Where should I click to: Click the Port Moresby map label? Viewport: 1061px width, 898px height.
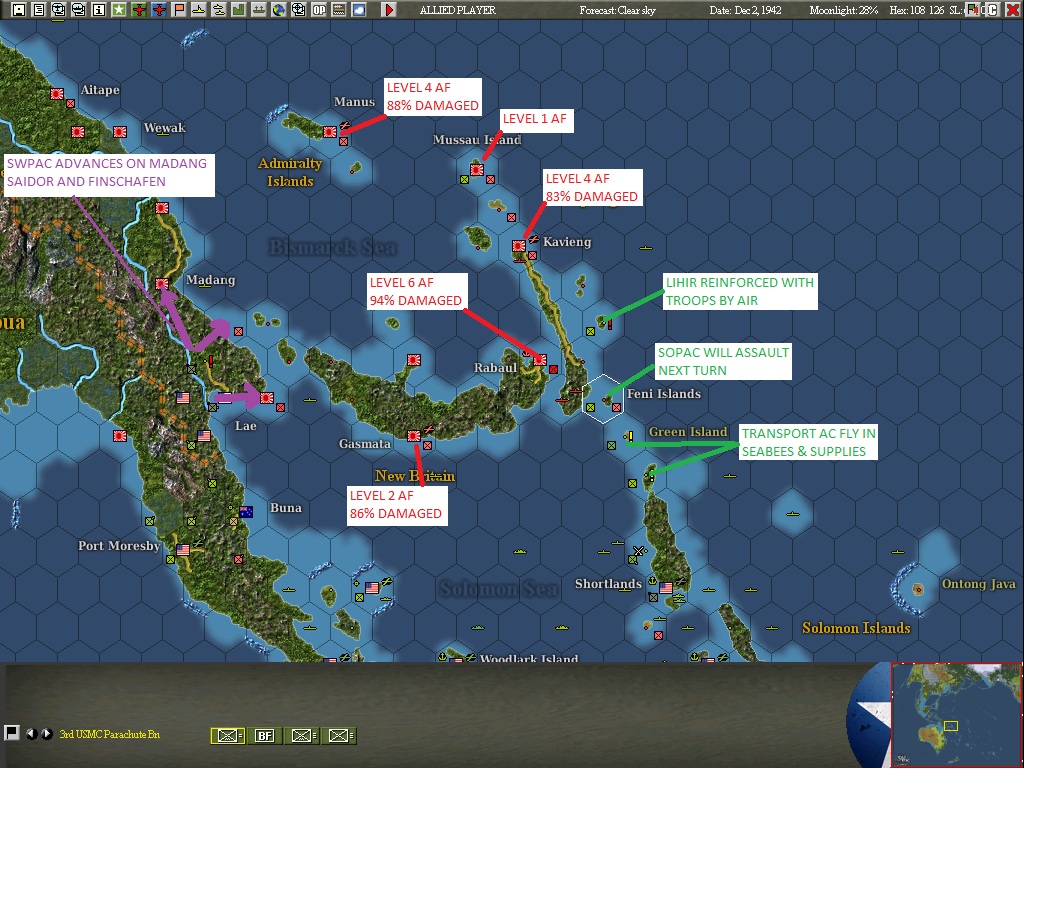(119, 545)
